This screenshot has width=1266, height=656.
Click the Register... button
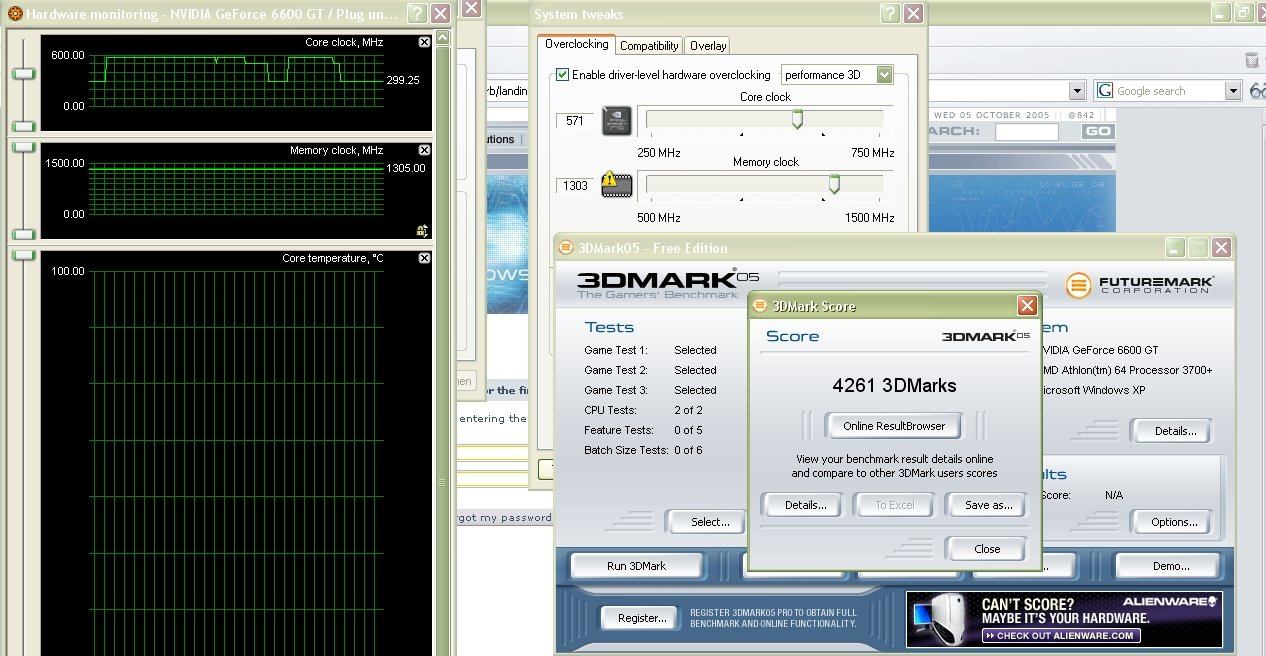[x=642, y=618]
